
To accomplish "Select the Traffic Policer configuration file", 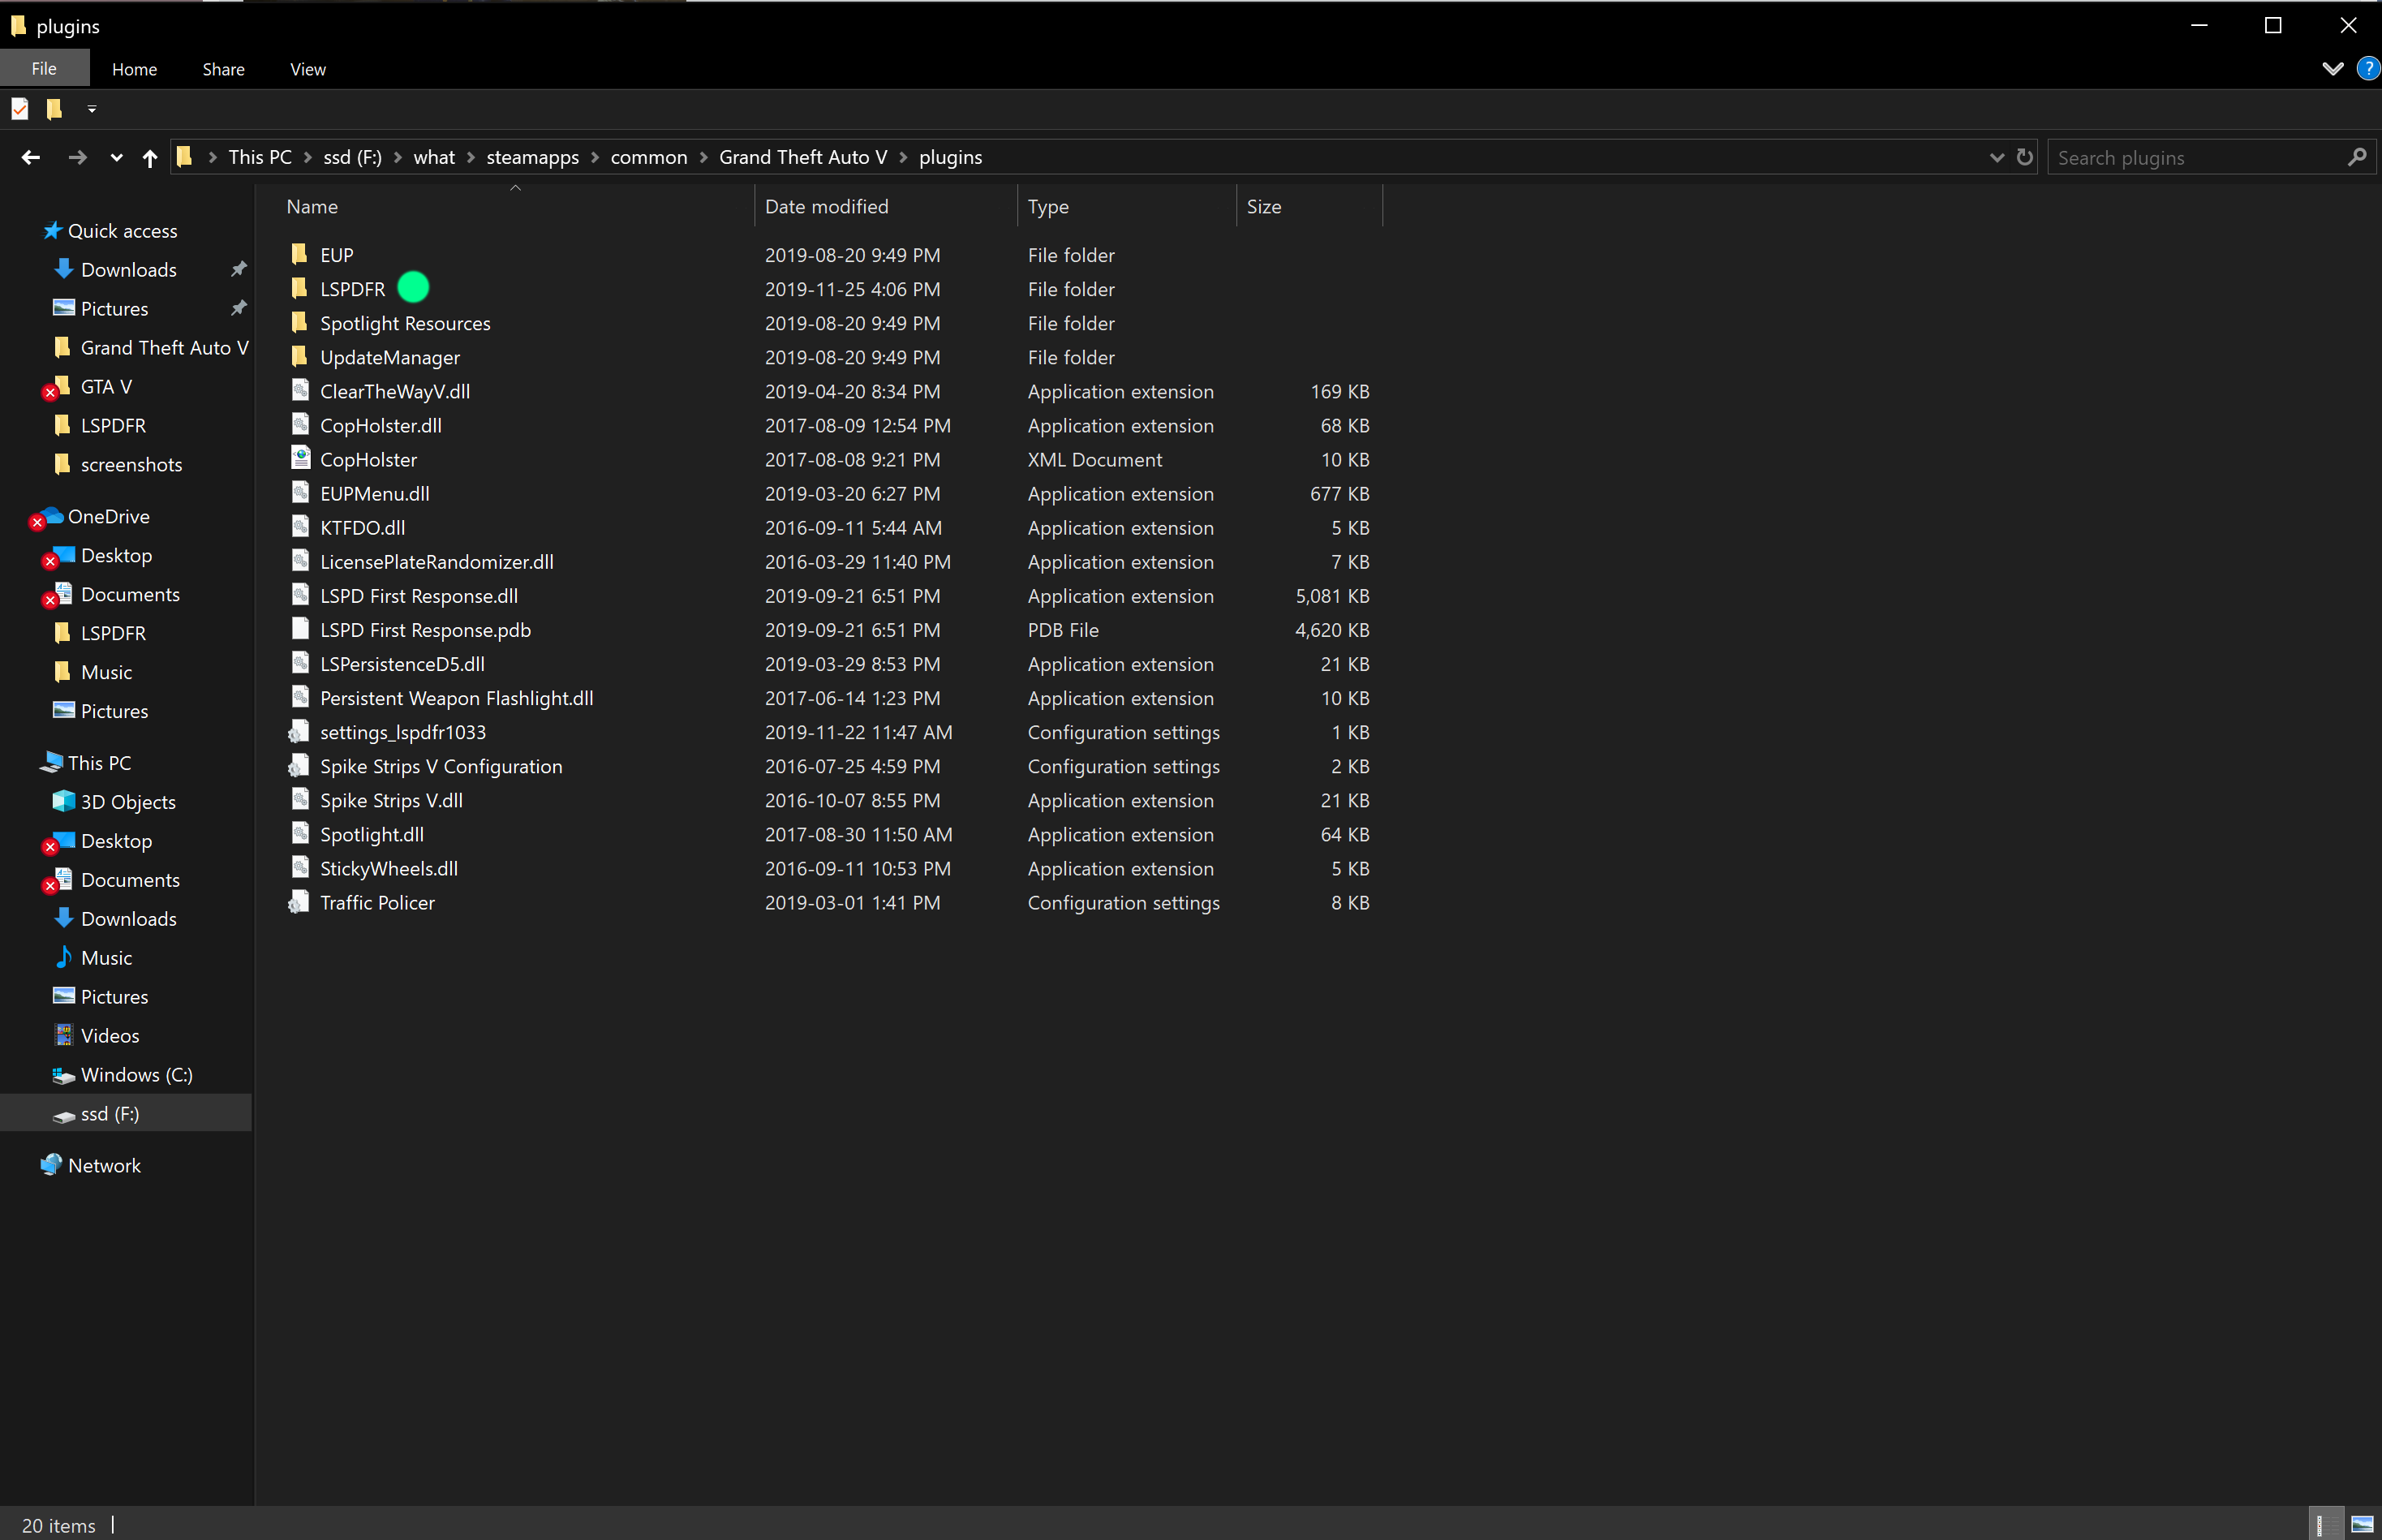I will click(377, 902).
